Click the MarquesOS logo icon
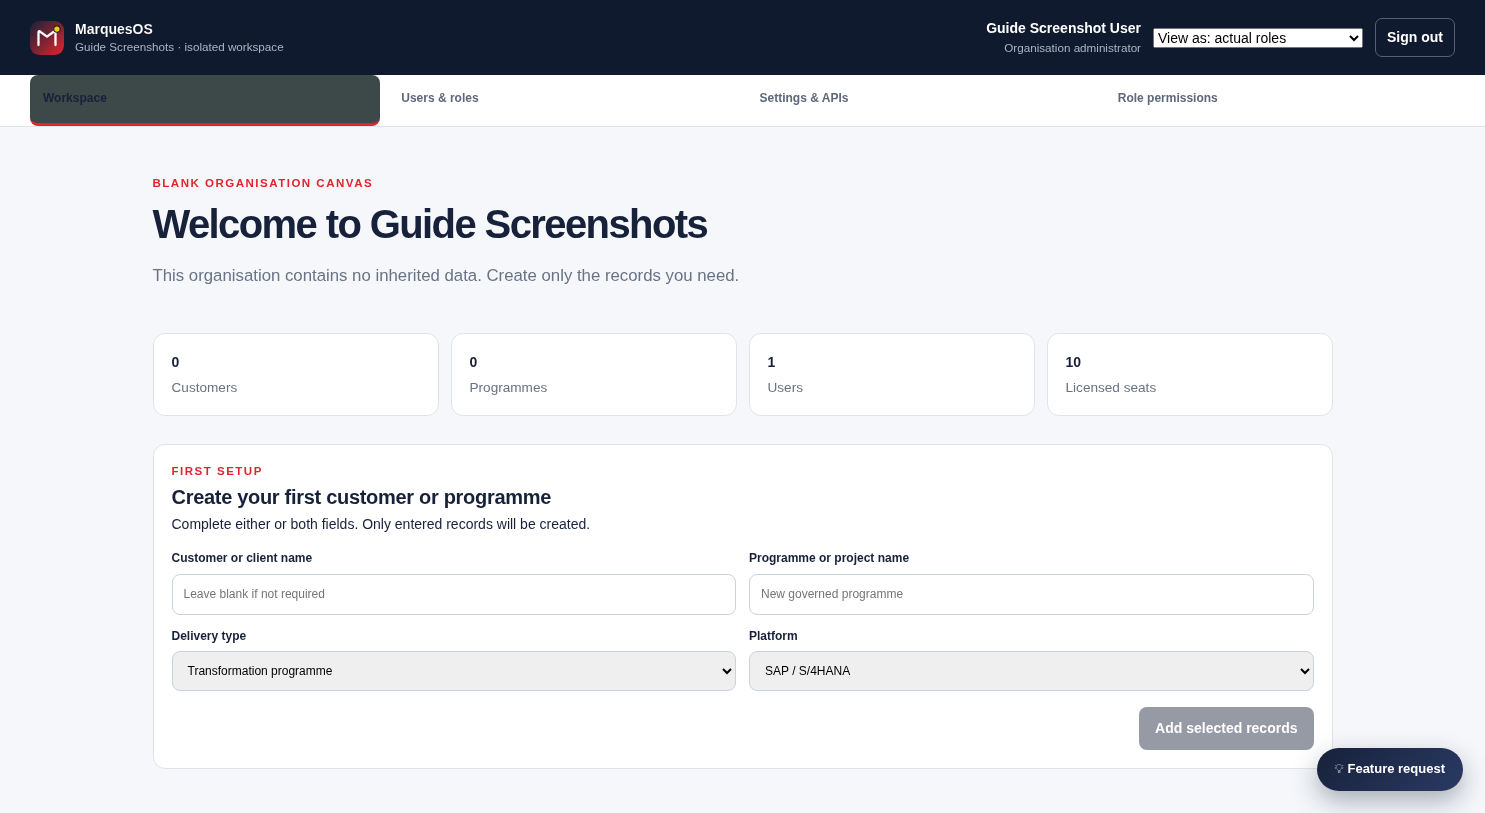This screenshot has width=1485, height=813. tap(47, 38)
